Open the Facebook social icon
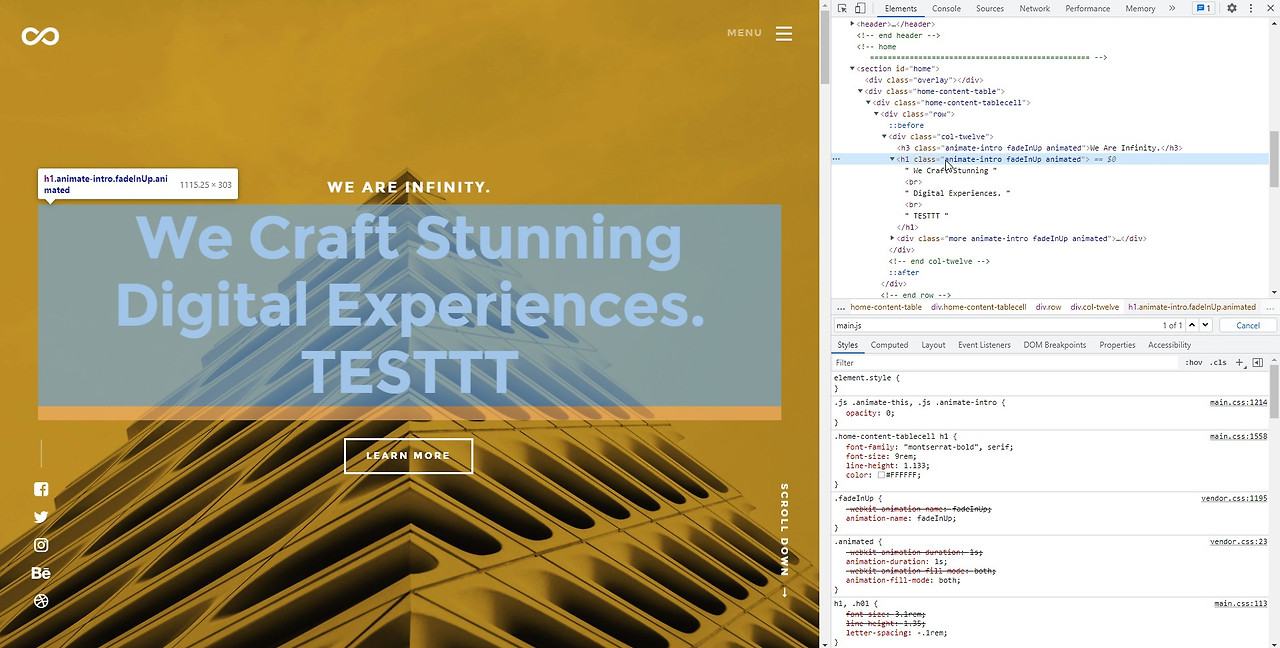The width and height of the screenshot is (1280, 648). [x=41, y=489]
